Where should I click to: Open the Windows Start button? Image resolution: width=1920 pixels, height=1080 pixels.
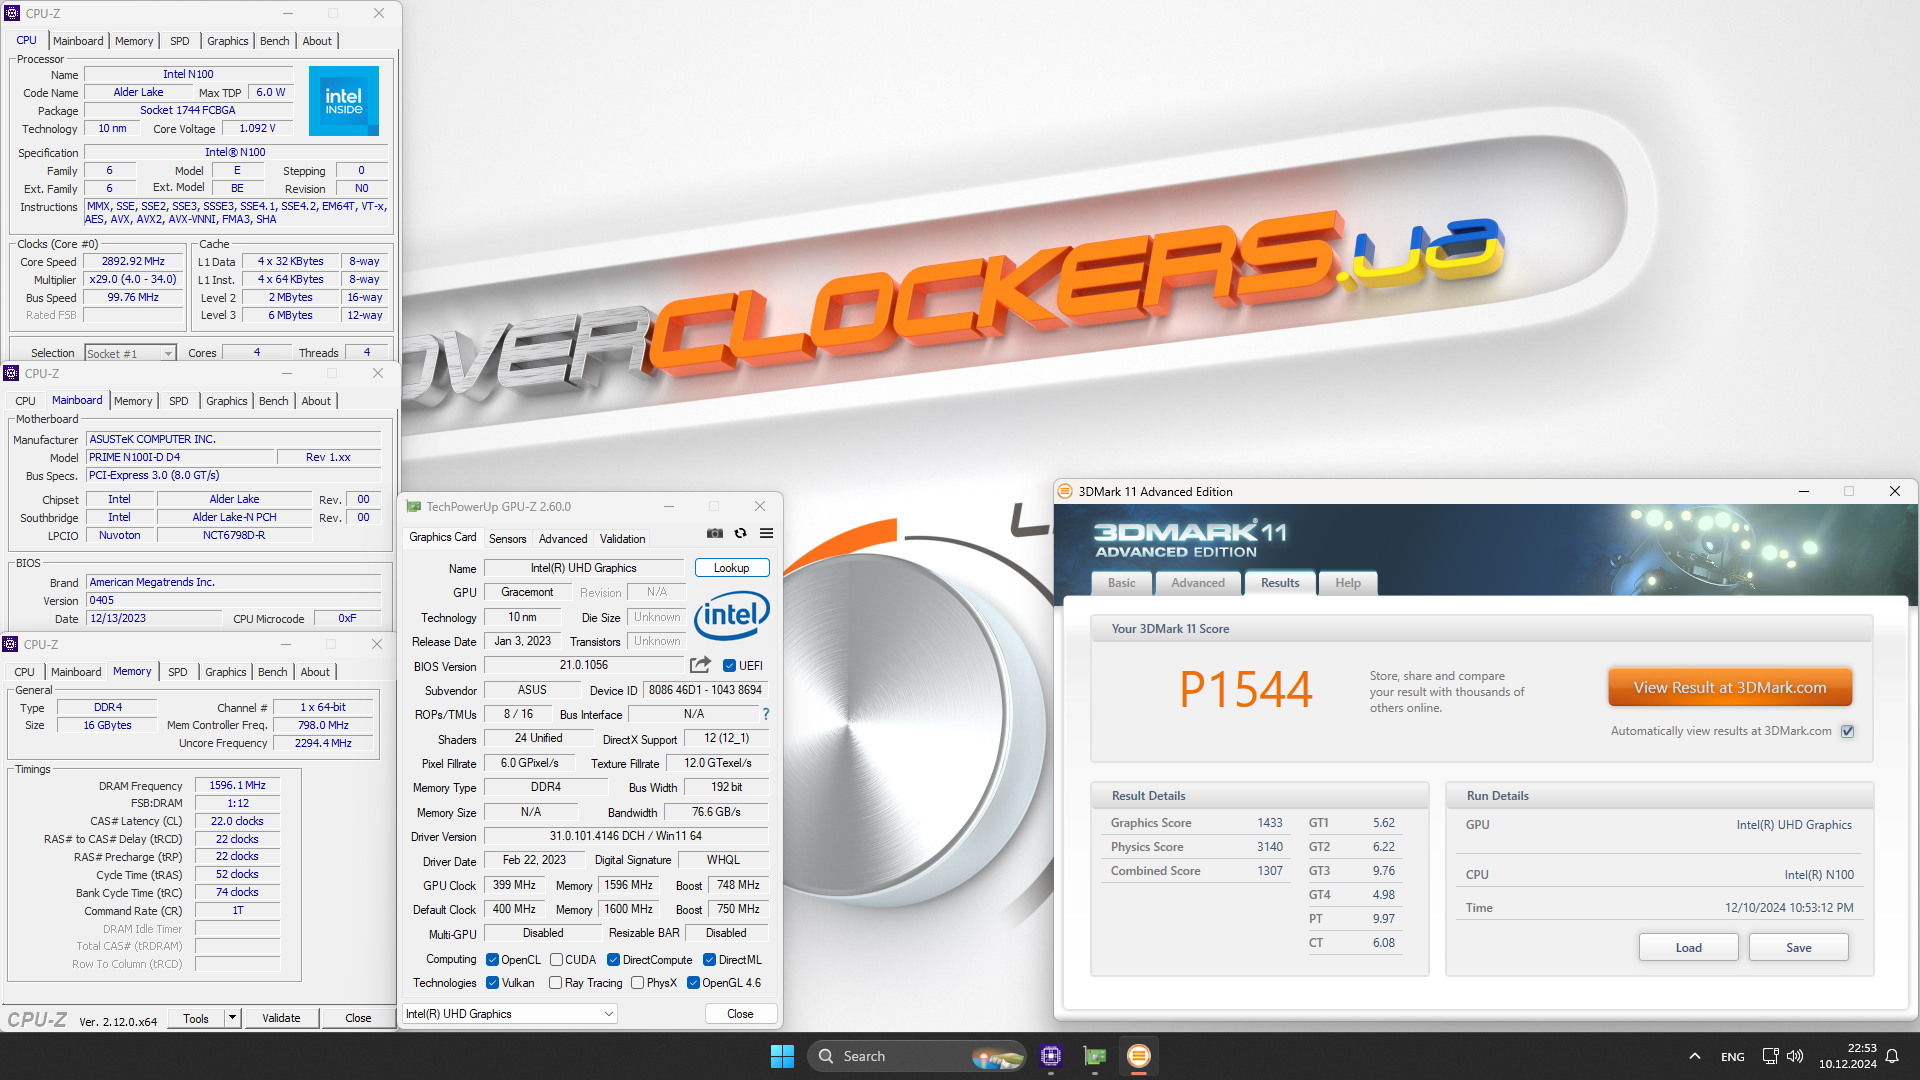(x=782, y=1056)
